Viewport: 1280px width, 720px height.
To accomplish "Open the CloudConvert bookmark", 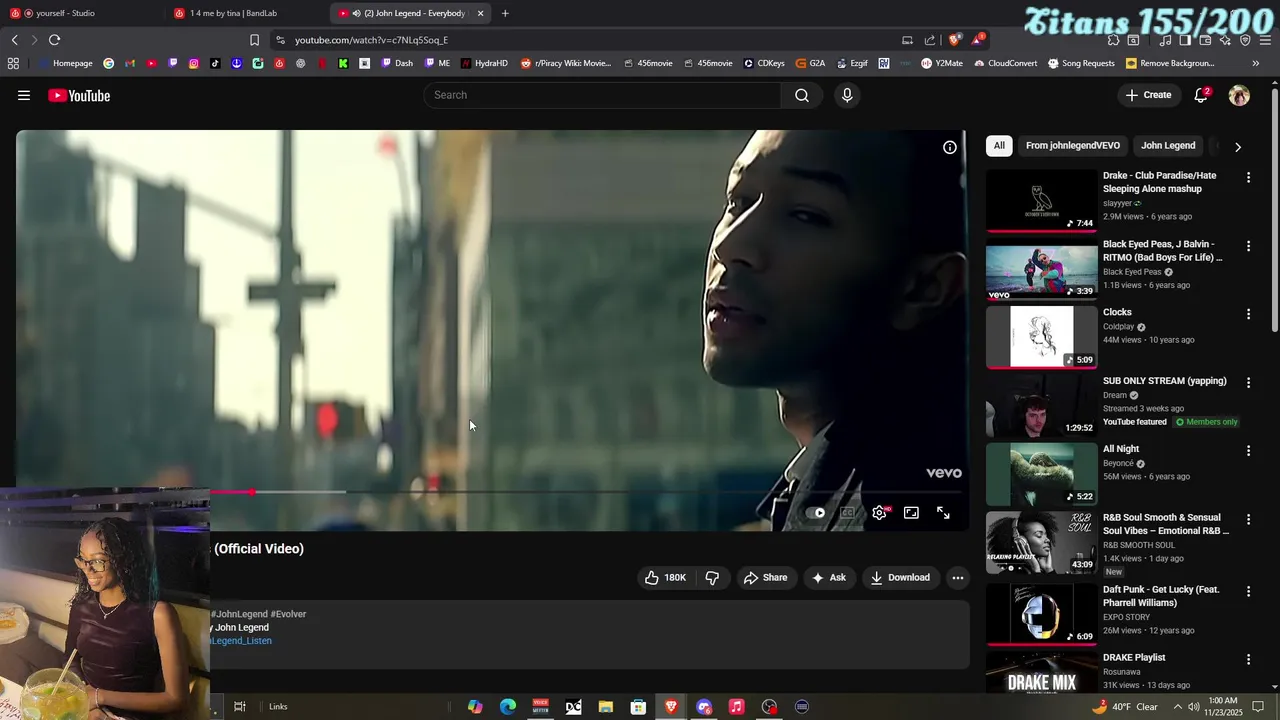I will [1004, 63].
